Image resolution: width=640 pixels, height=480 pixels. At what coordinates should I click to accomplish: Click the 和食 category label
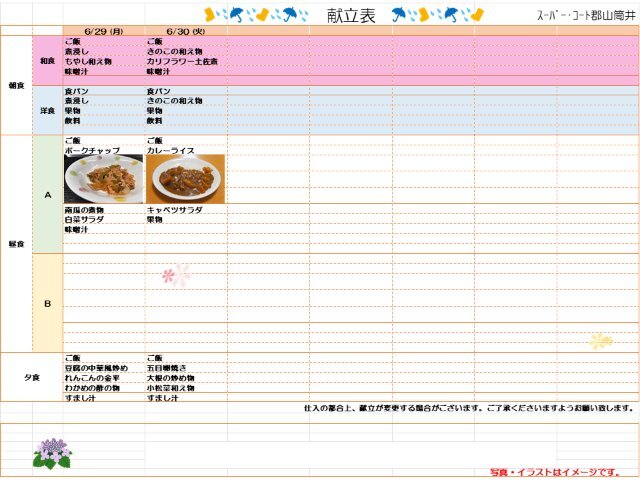click(47, 61)
